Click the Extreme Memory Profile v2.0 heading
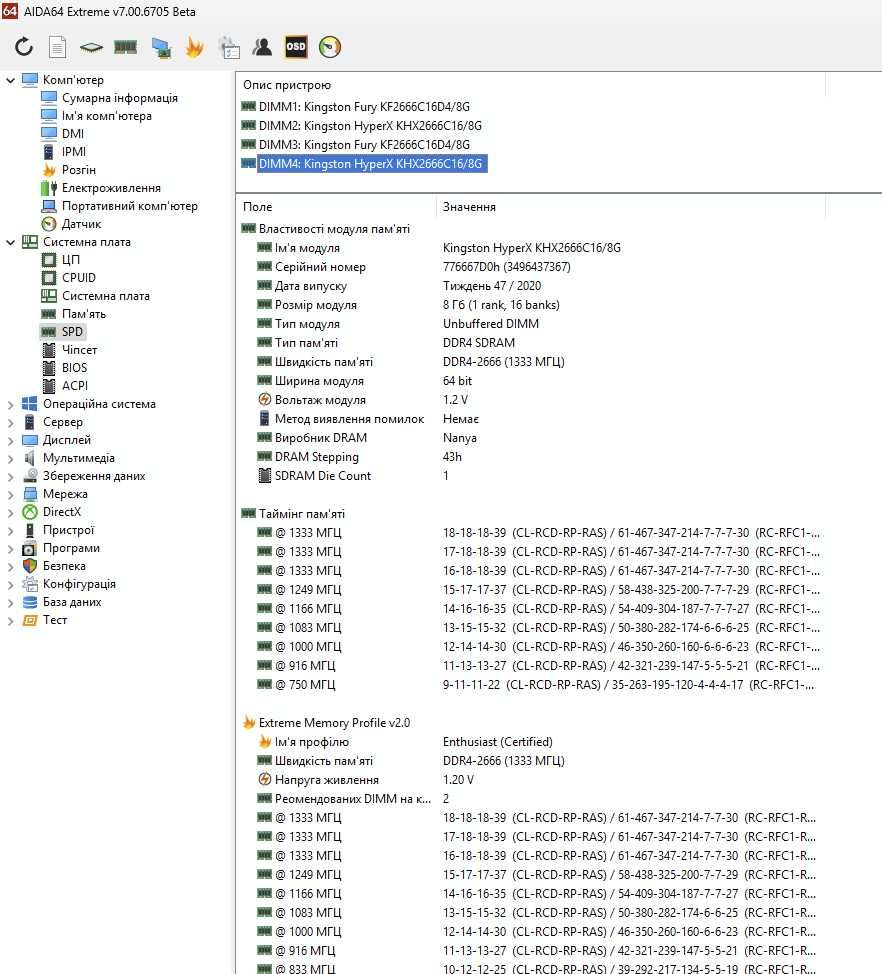This screenshot has height=974, width=882. coord(334,723)
